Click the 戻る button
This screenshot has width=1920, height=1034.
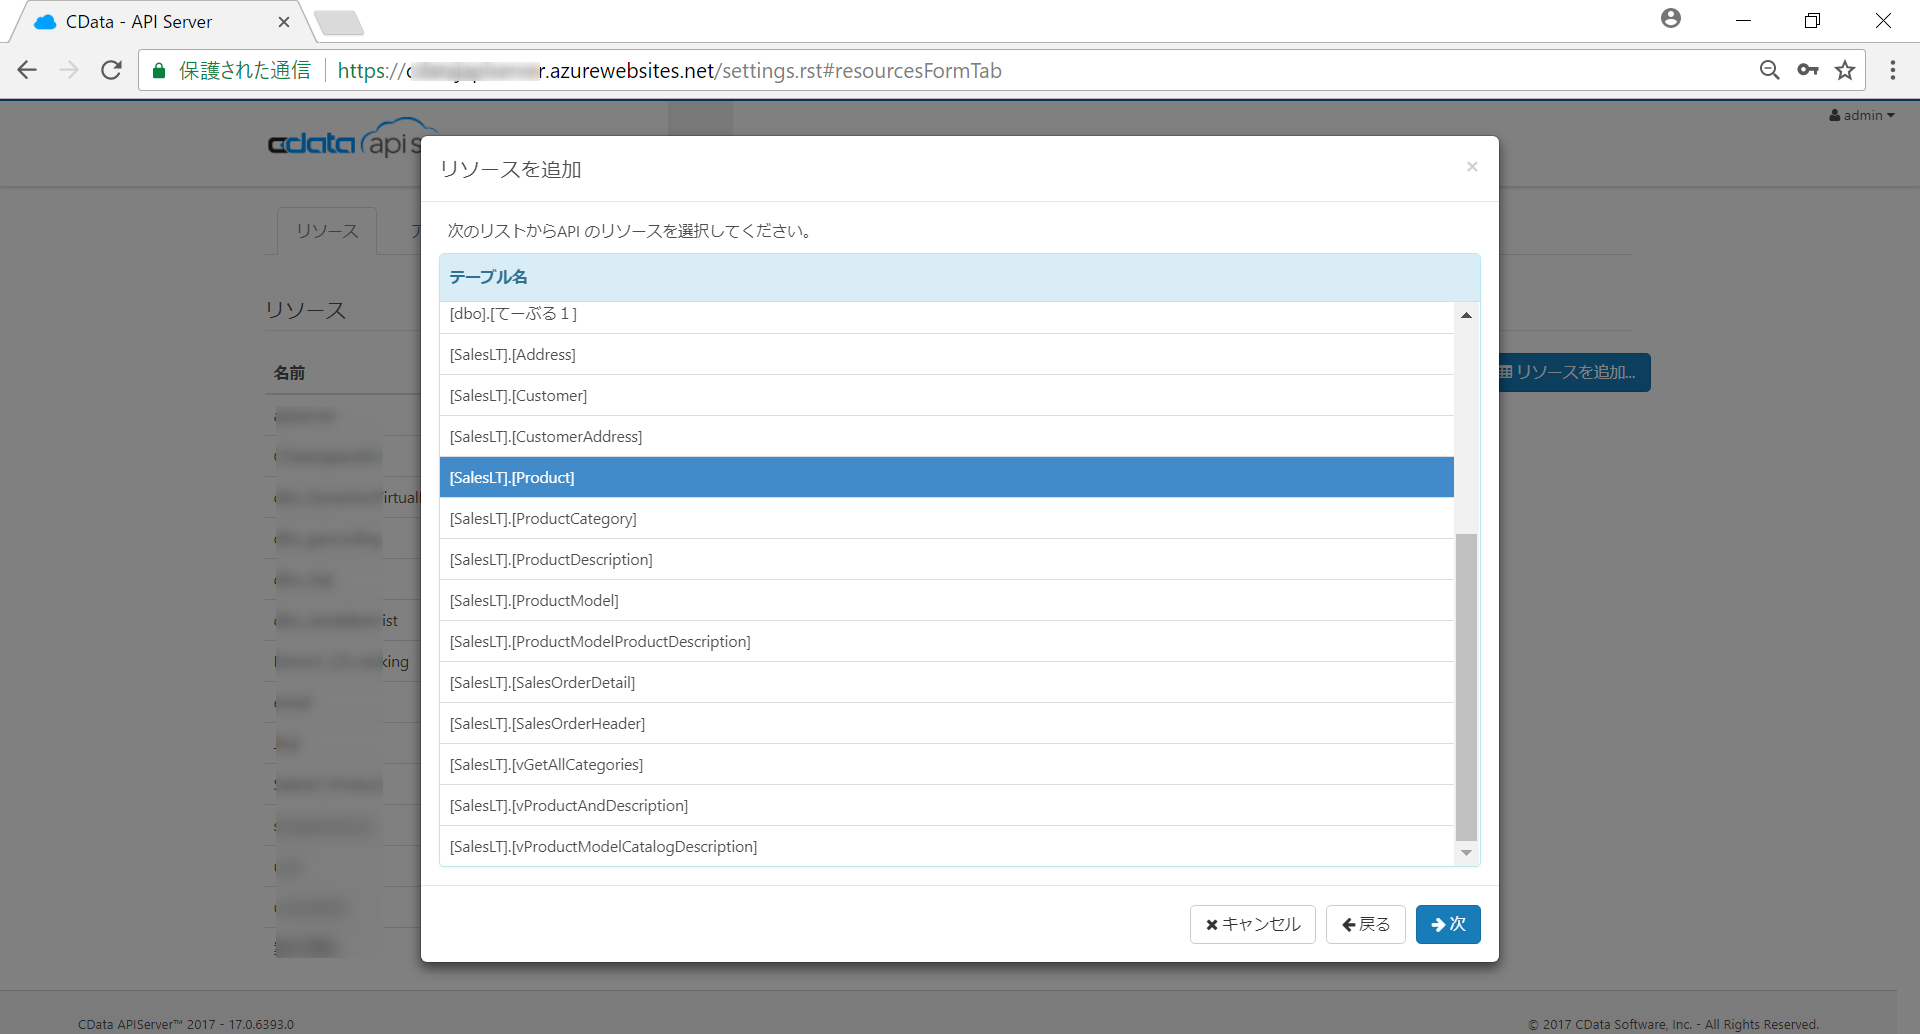(x=1365, y=924)
